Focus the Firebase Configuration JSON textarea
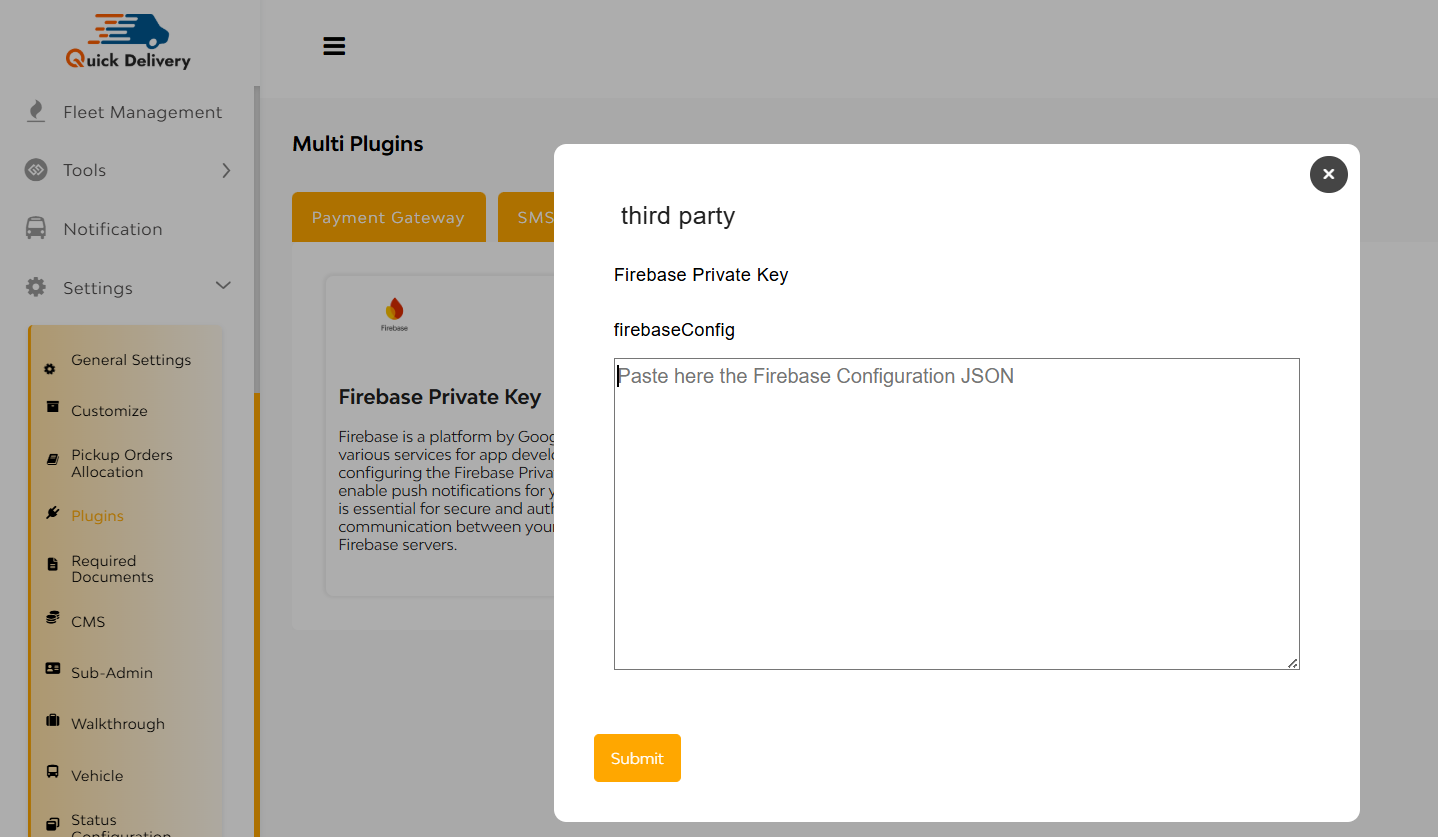This screenshot has height=837, width=1438. click(x=956, y=514)
